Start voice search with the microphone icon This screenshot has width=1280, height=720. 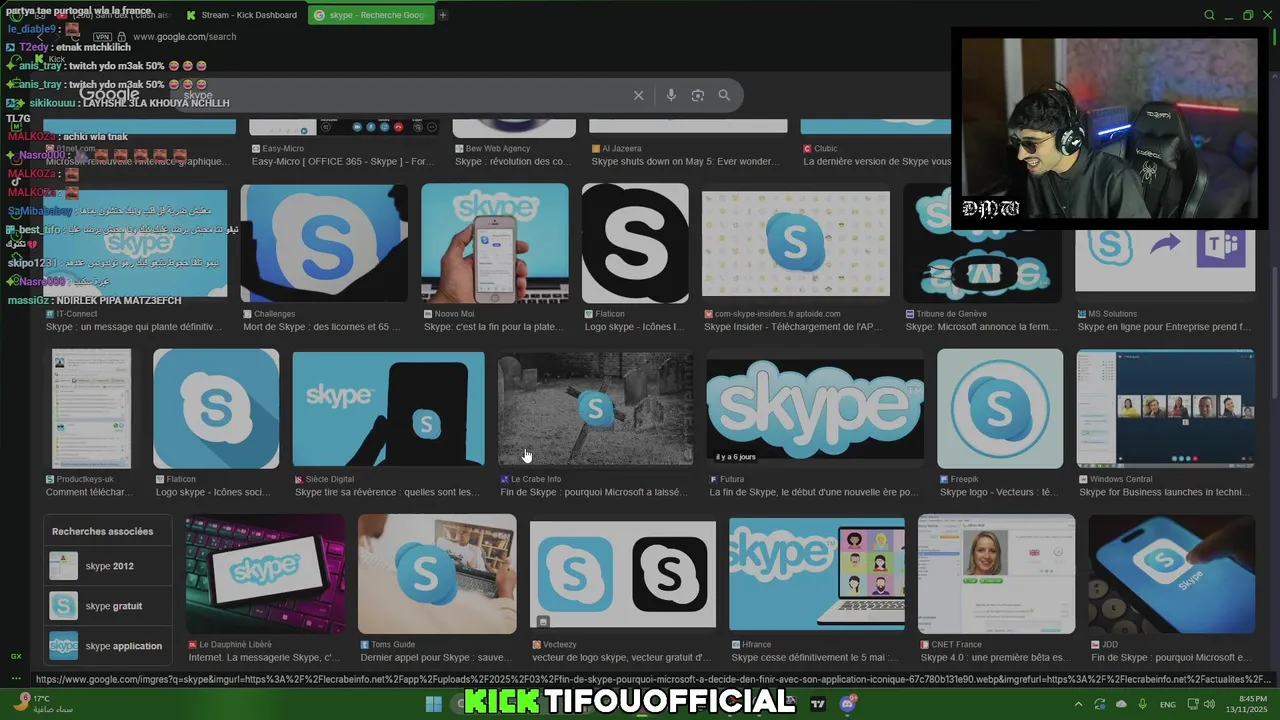pos(671,95)
